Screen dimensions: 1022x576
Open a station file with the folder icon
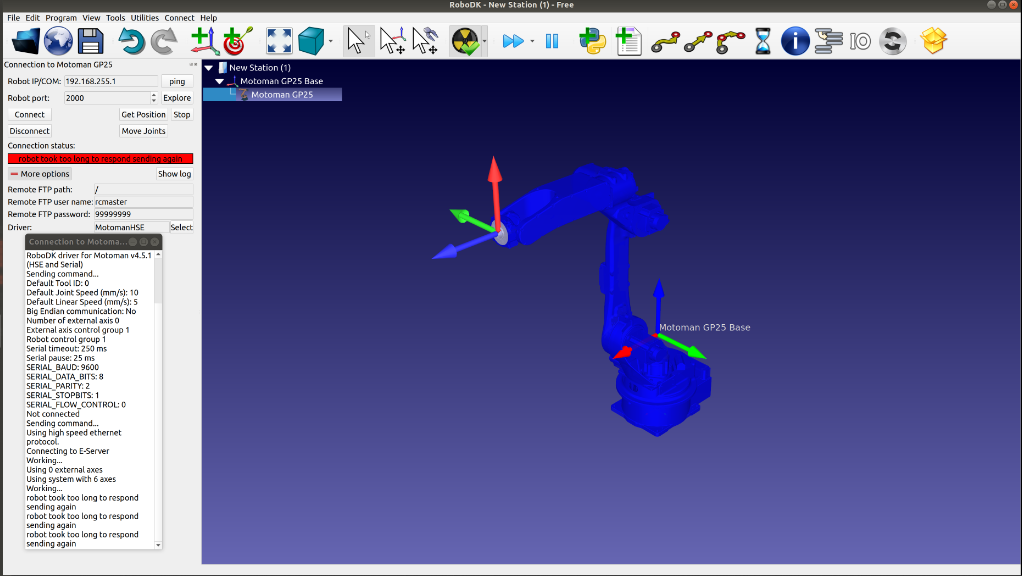point(25,41)
